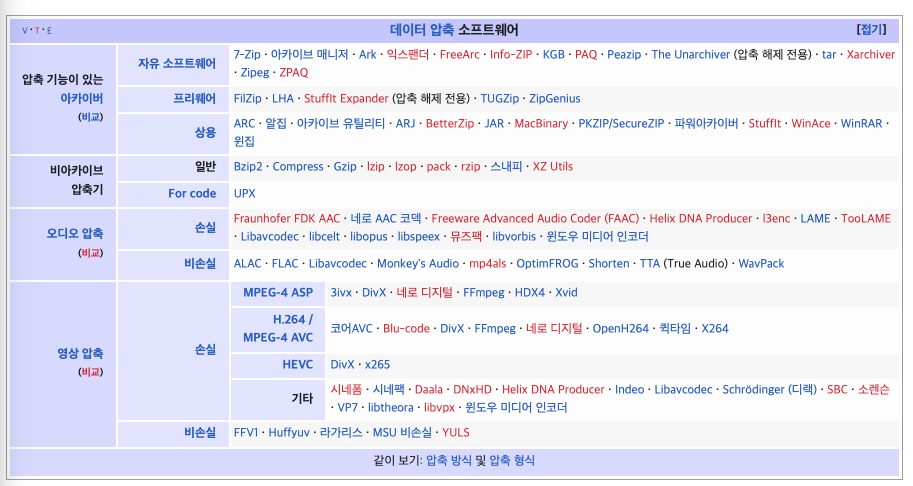This screenshot has width=913, height=486.
Task: Open the FLAC link
Action: tap(285, 264)
